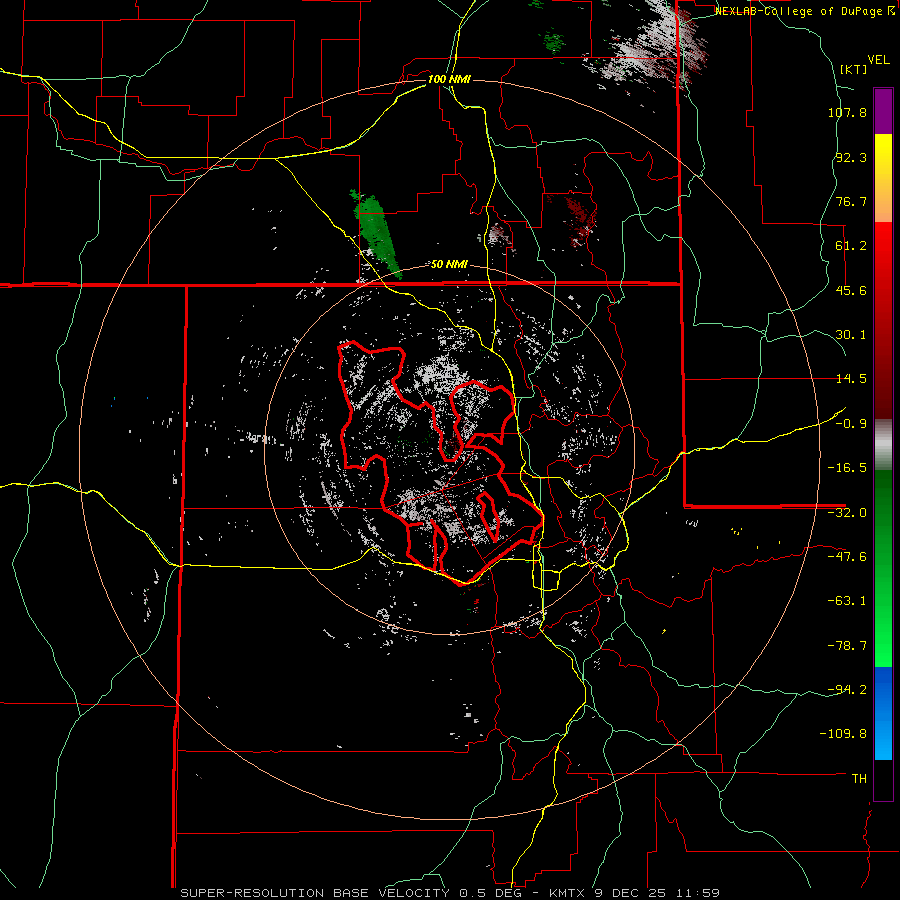Select the 30.1 scale value
The image size is (900, 900).
point(851,335)
